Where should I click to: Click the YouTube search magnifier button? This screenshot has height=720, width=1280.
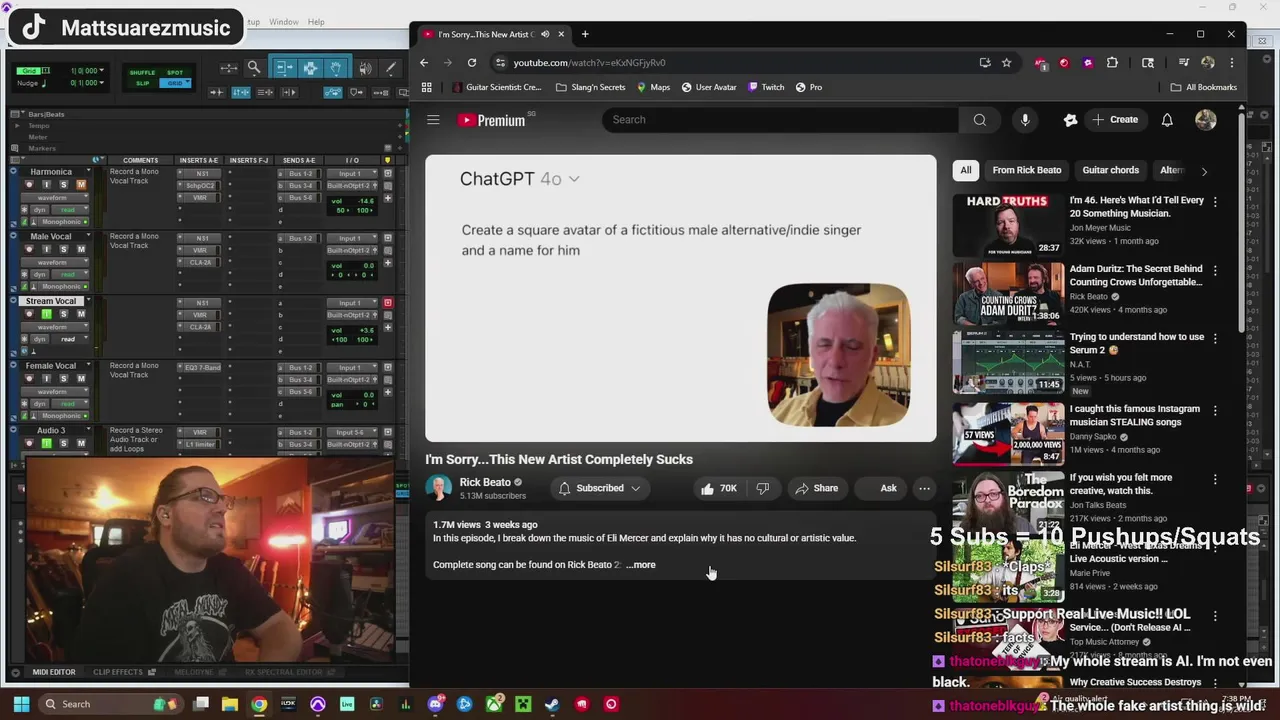point(979,120)
